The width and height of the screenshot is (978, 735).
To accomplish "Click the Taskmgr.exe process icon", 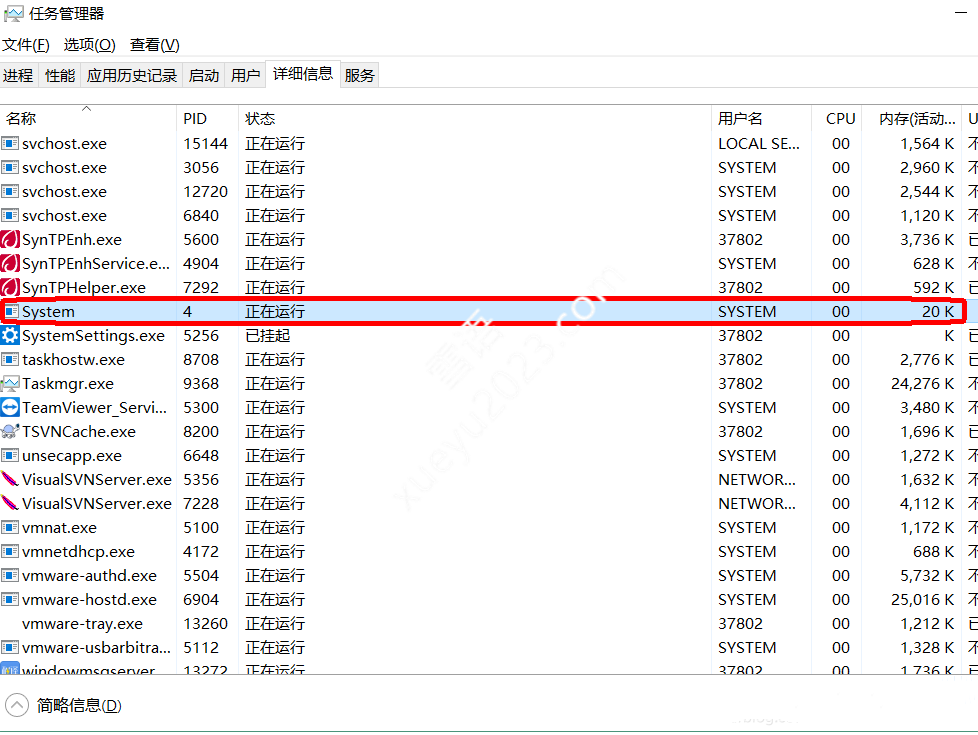I will click(x=10, y=384).
